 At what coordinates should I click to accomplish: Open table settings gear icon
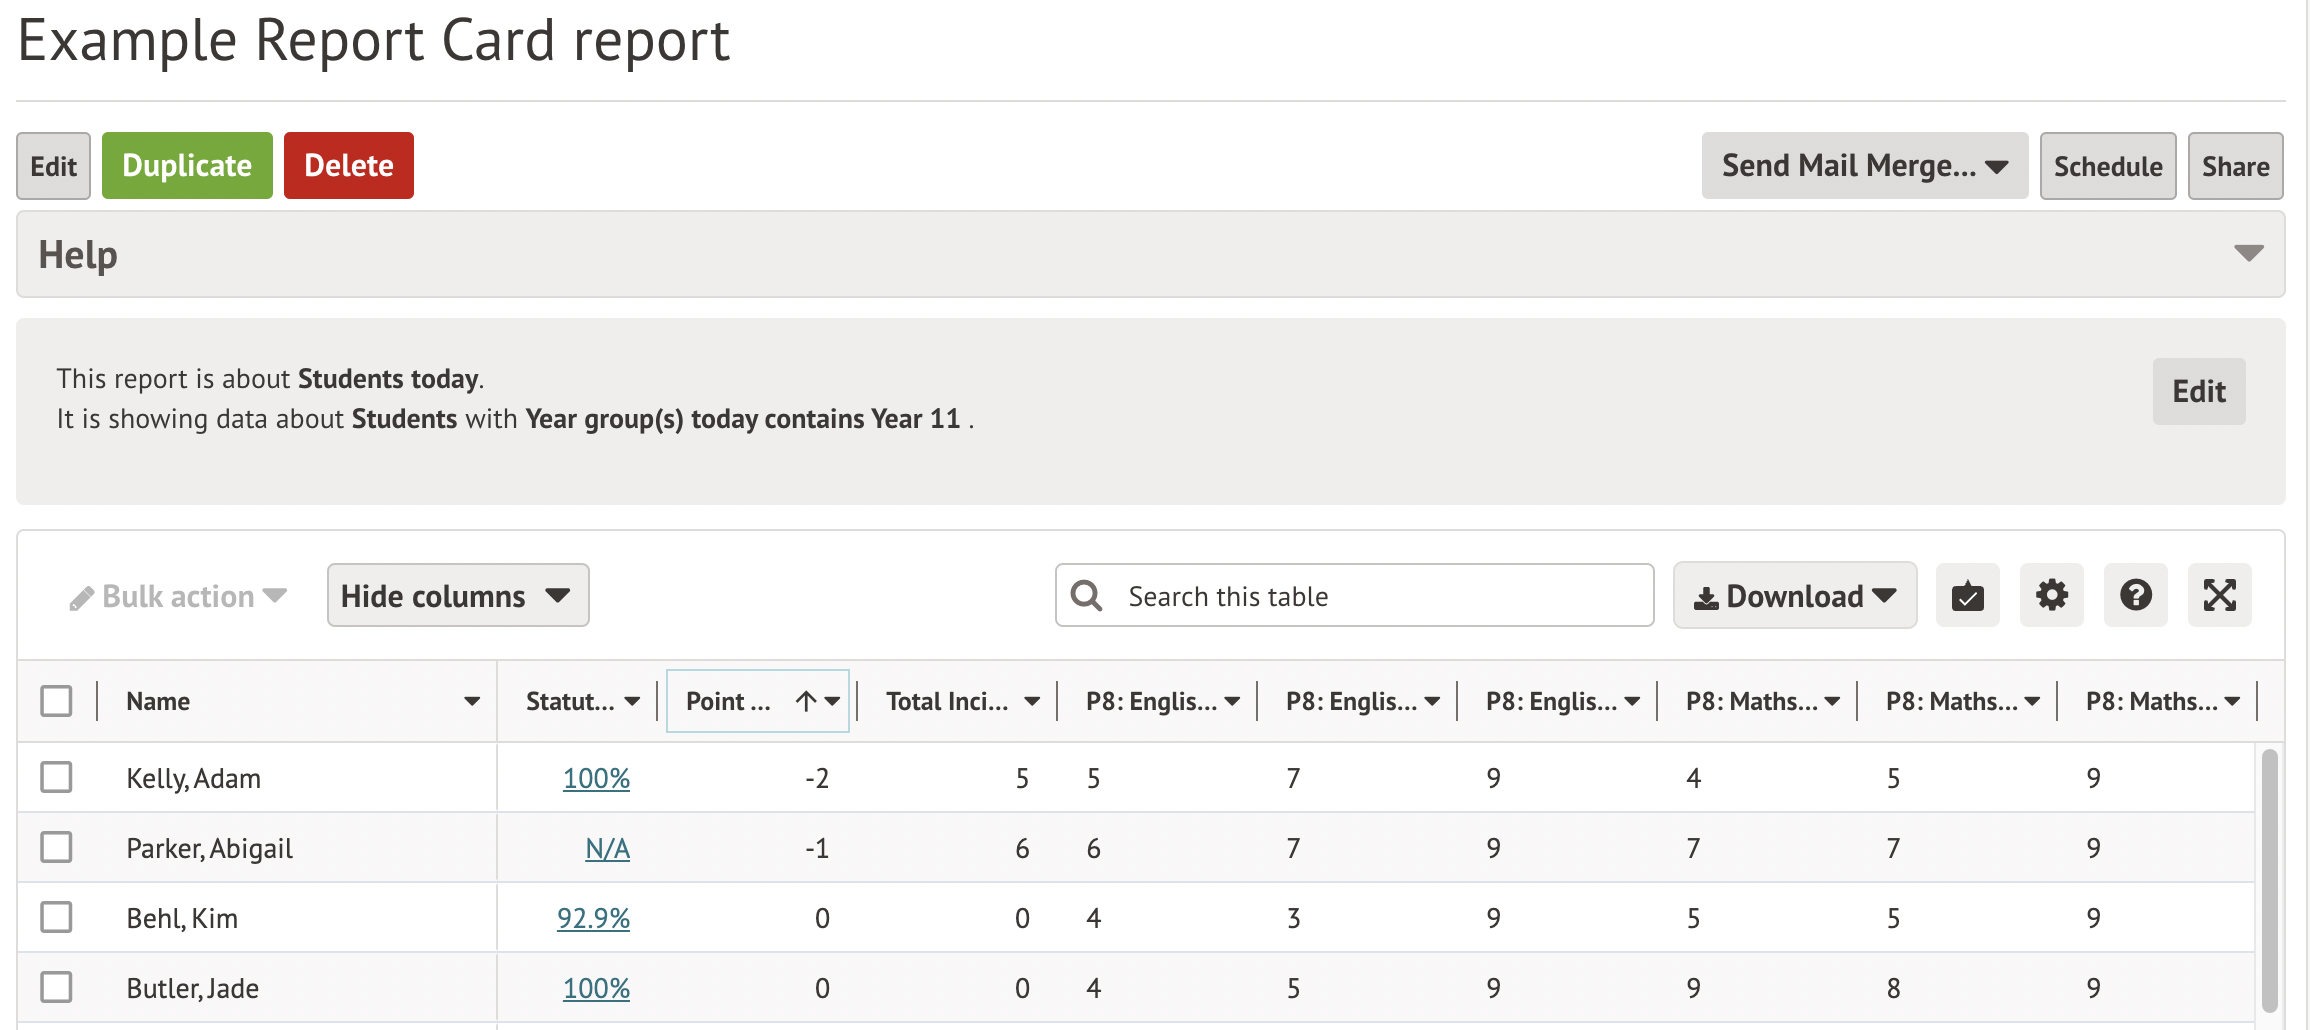pyautogui.click(x=2051, y=596)
